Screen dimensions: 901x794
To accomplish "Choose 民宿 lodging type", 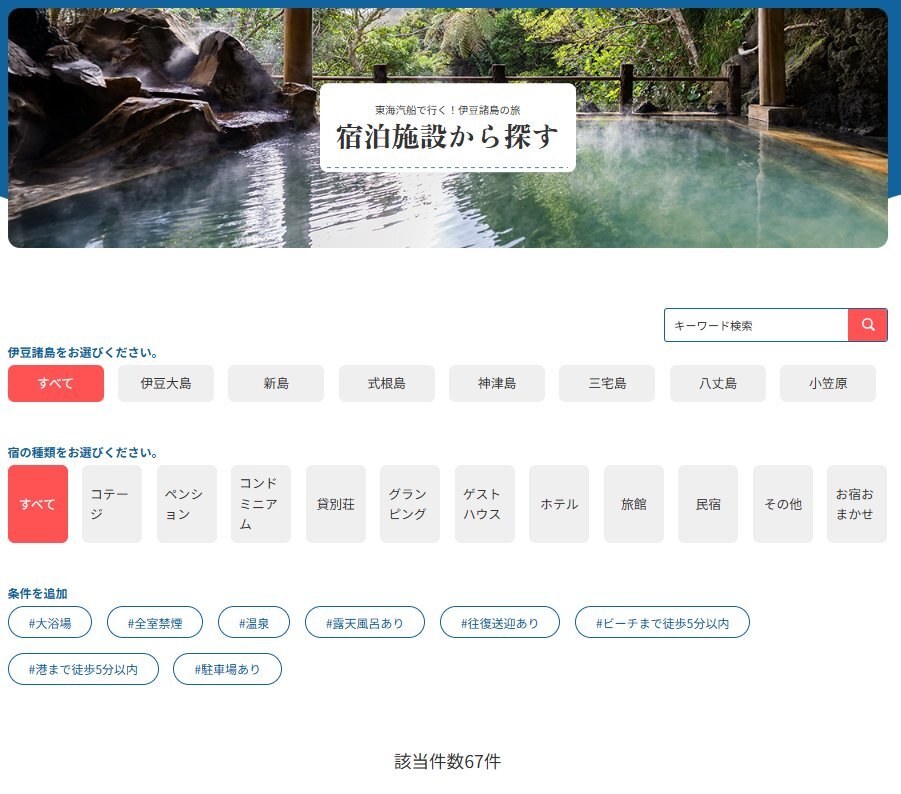I will (x=708, y=504).
